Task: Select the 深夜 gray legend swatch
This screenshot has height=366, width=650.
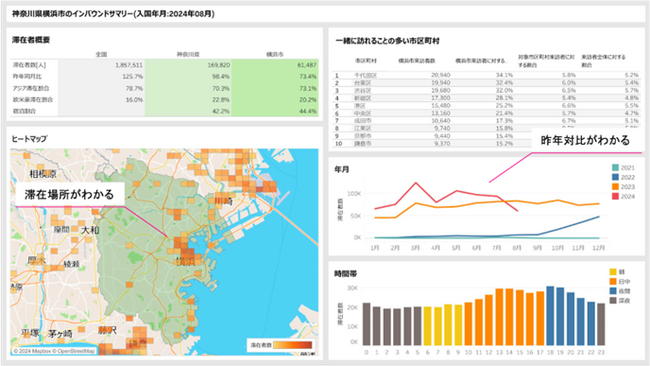Action: point(613,301)
